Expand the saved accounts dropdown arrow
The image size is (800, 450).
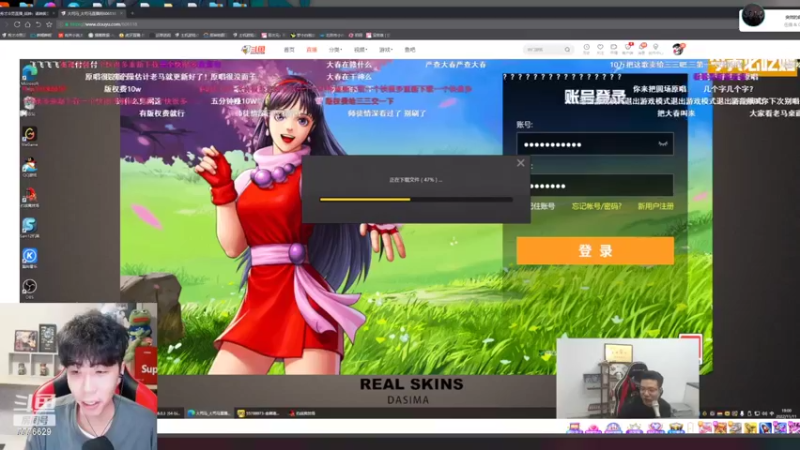click(x=662, y=144)
